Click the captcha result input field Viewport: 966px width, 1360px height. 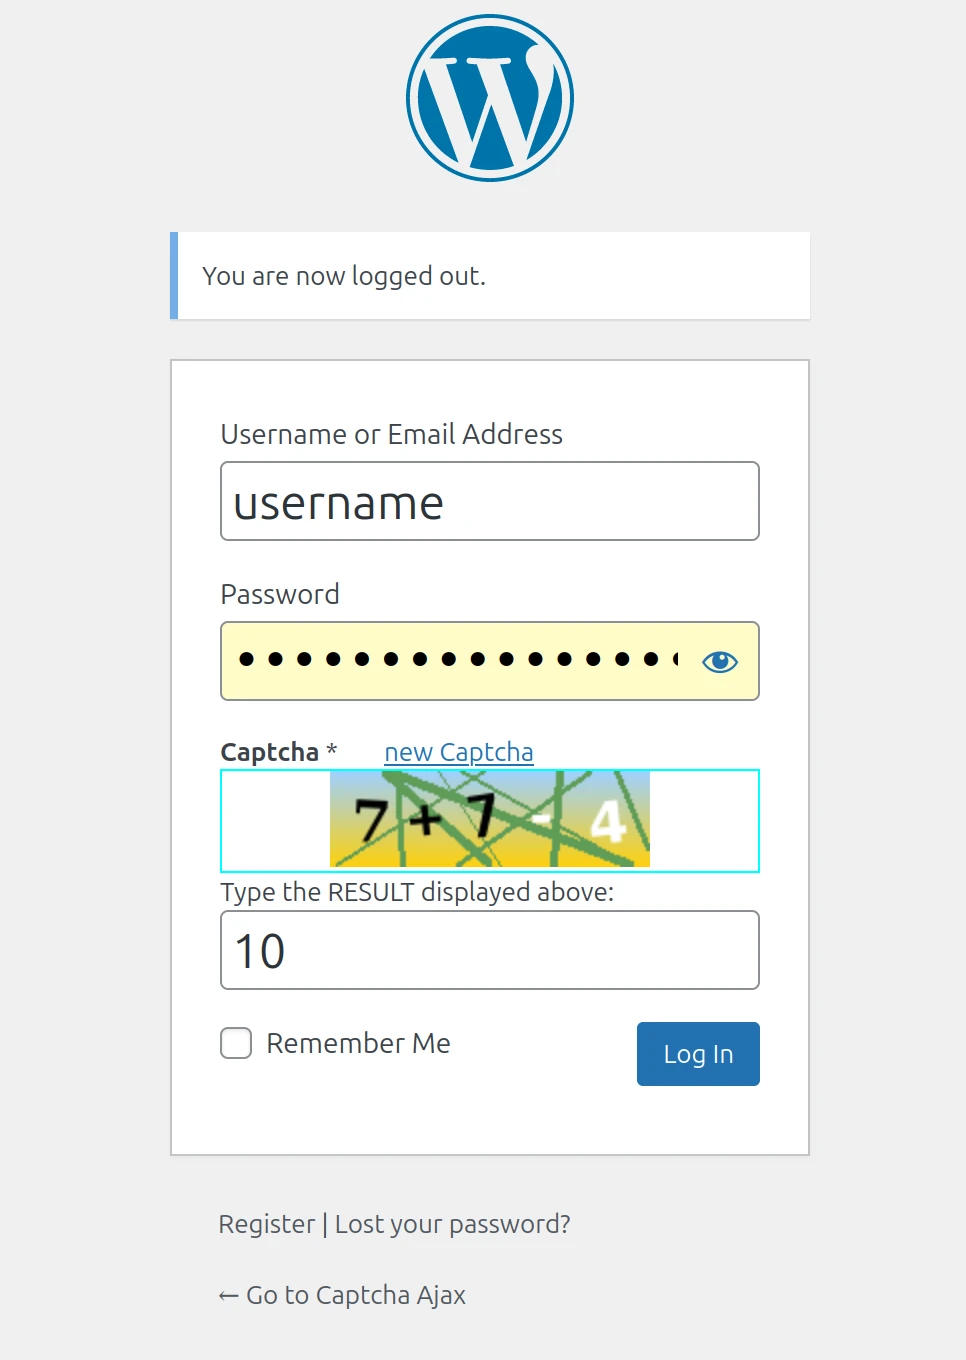coord(490,950)
